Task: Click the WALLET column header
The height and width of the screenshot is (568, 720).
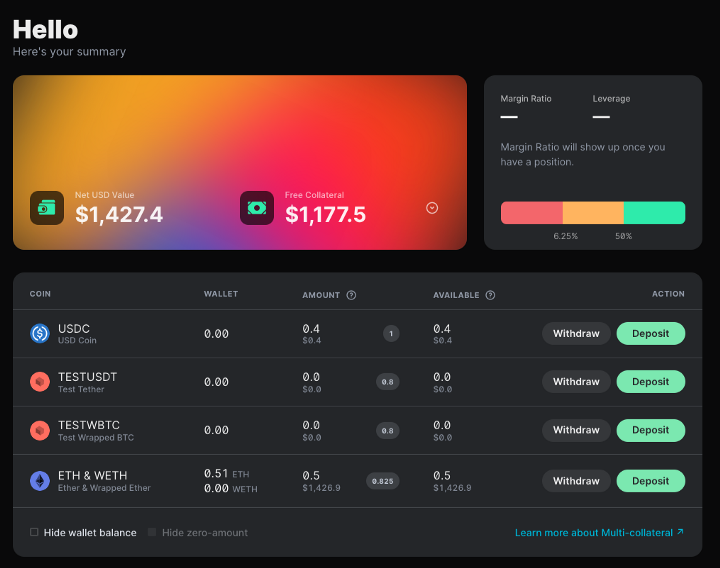Action: pos(221,294)
